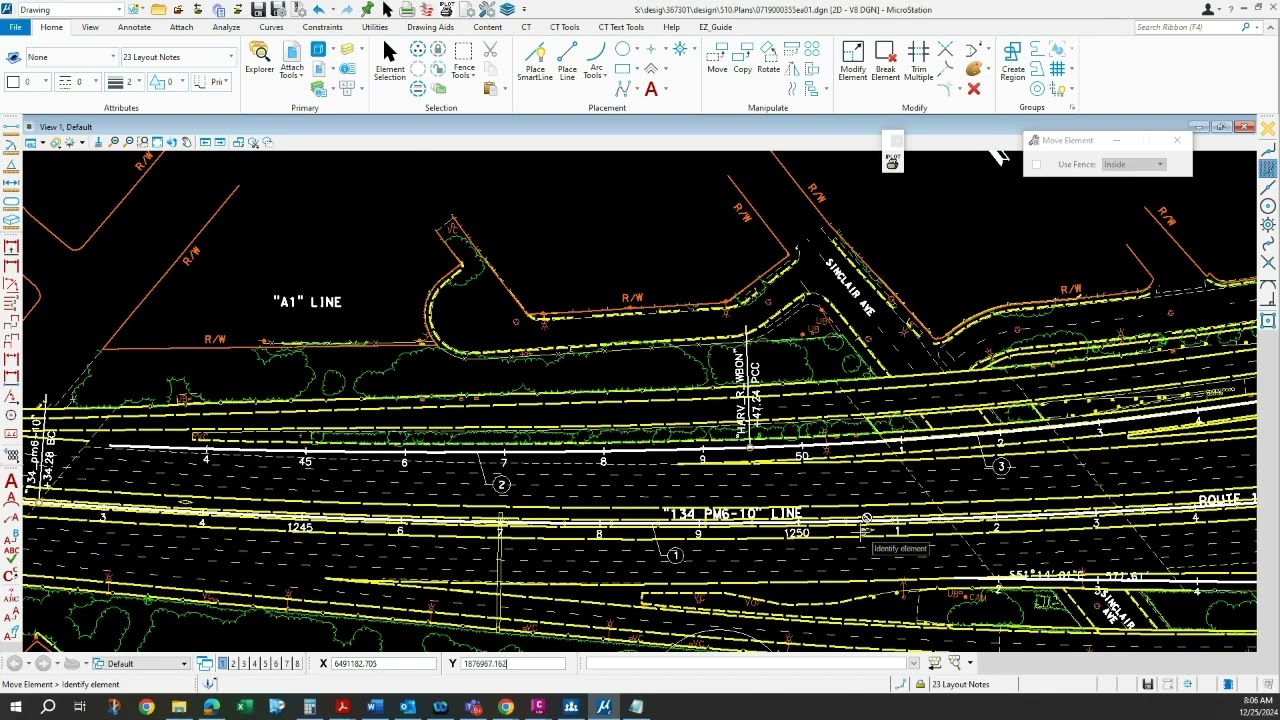Click the Fit View icon in view toolbar

157,142
